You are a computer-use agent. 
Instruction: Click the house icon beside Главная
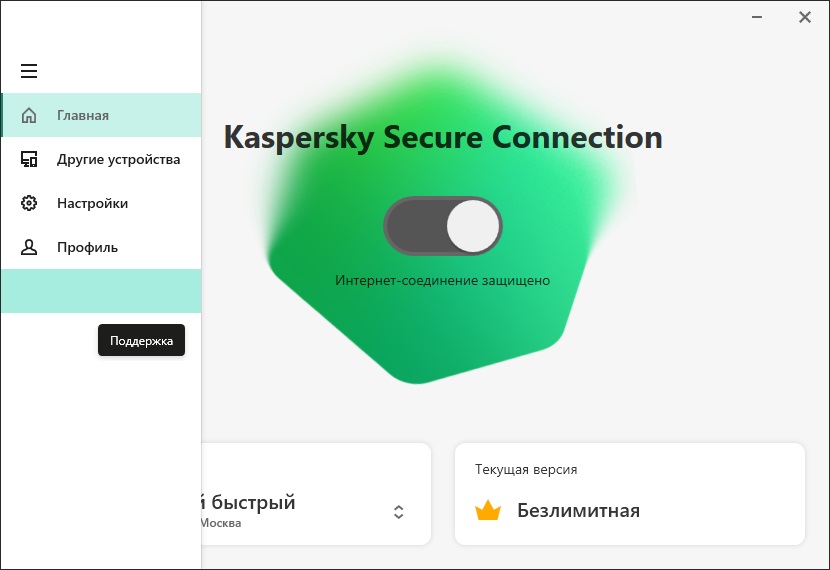[x=29, y=115]
